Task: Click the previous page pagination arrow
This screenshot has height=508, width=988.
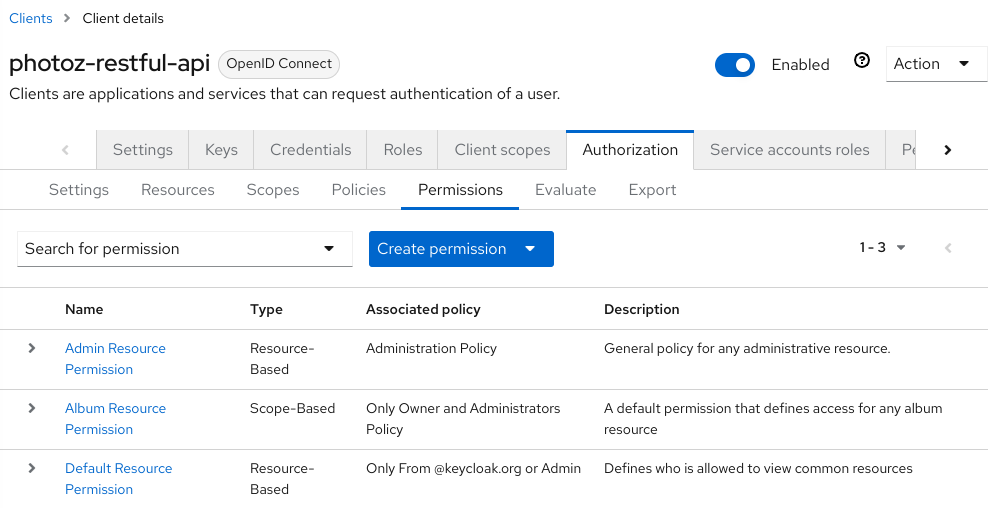Action: click(947, 248)
